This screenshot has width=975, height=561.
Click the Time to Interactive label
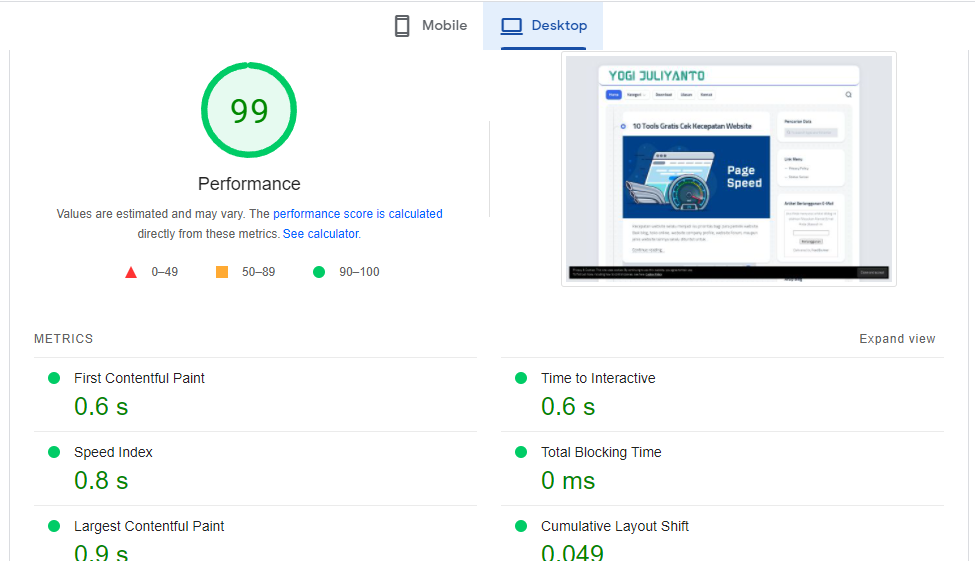tap(598, 378)
